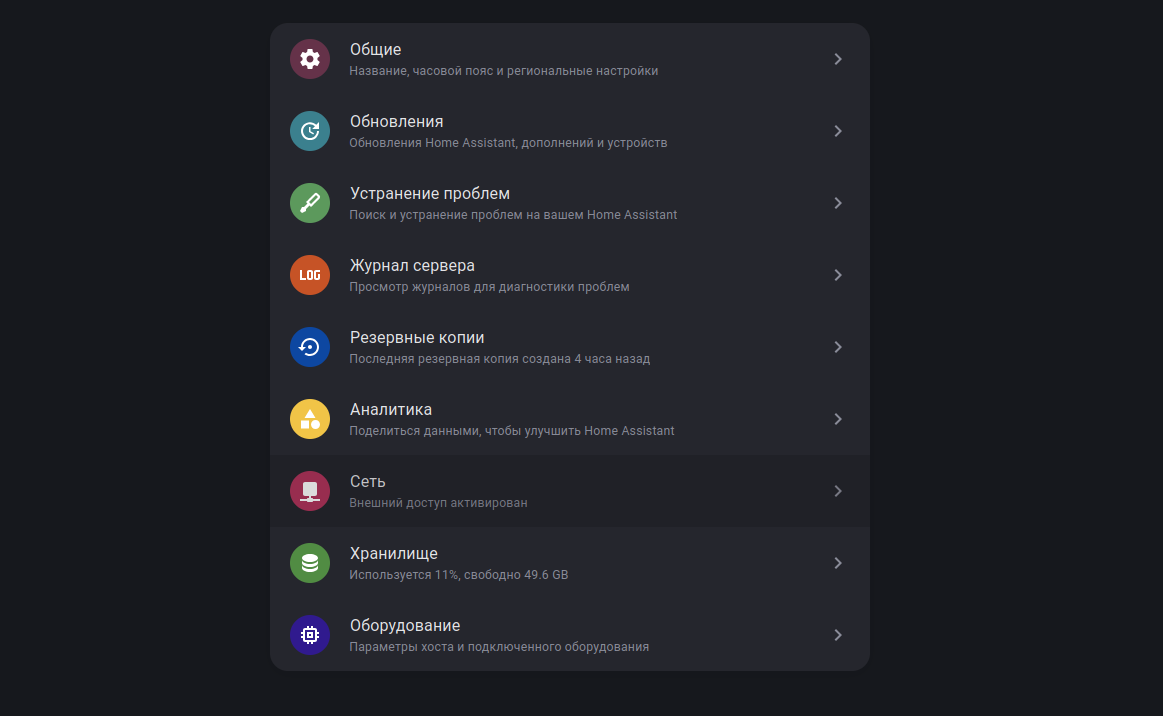Click the teal Обновления refresh icon
Image resolution: width=1163 pixels, height=716 pixels.
310,131
